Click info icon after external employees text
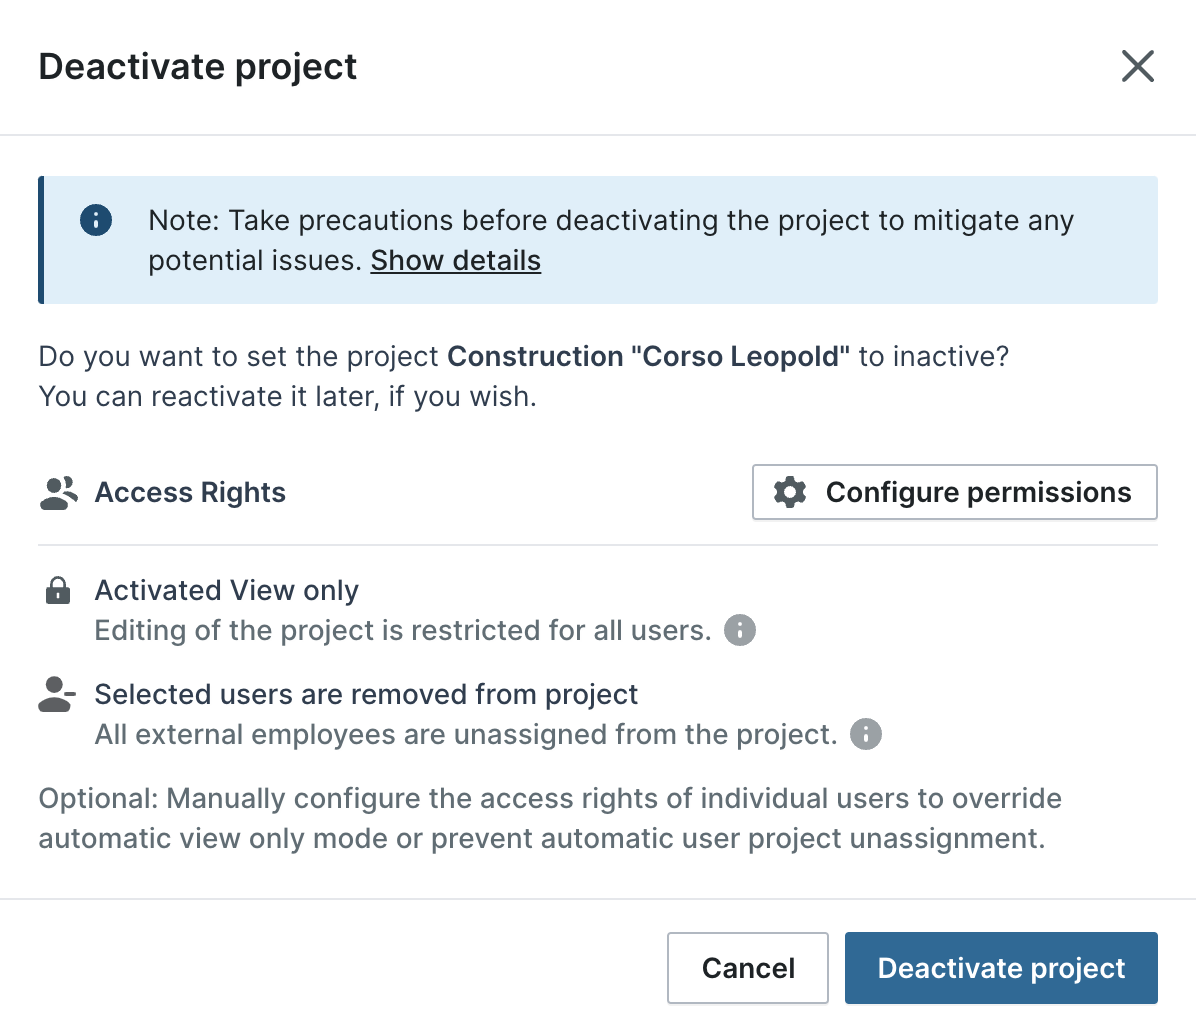The height and width of the screenshot is (1034, 1196). coord(865,735)
